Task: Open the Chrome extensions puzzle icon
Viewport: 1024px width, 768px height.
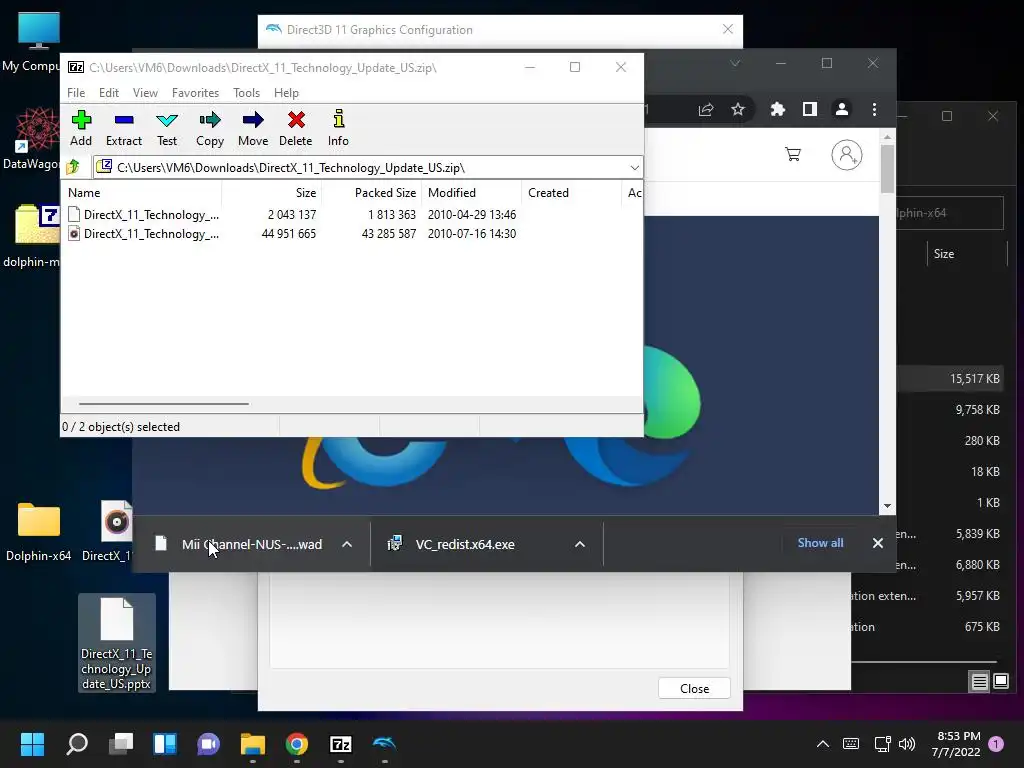Action: tap(777, 110)
